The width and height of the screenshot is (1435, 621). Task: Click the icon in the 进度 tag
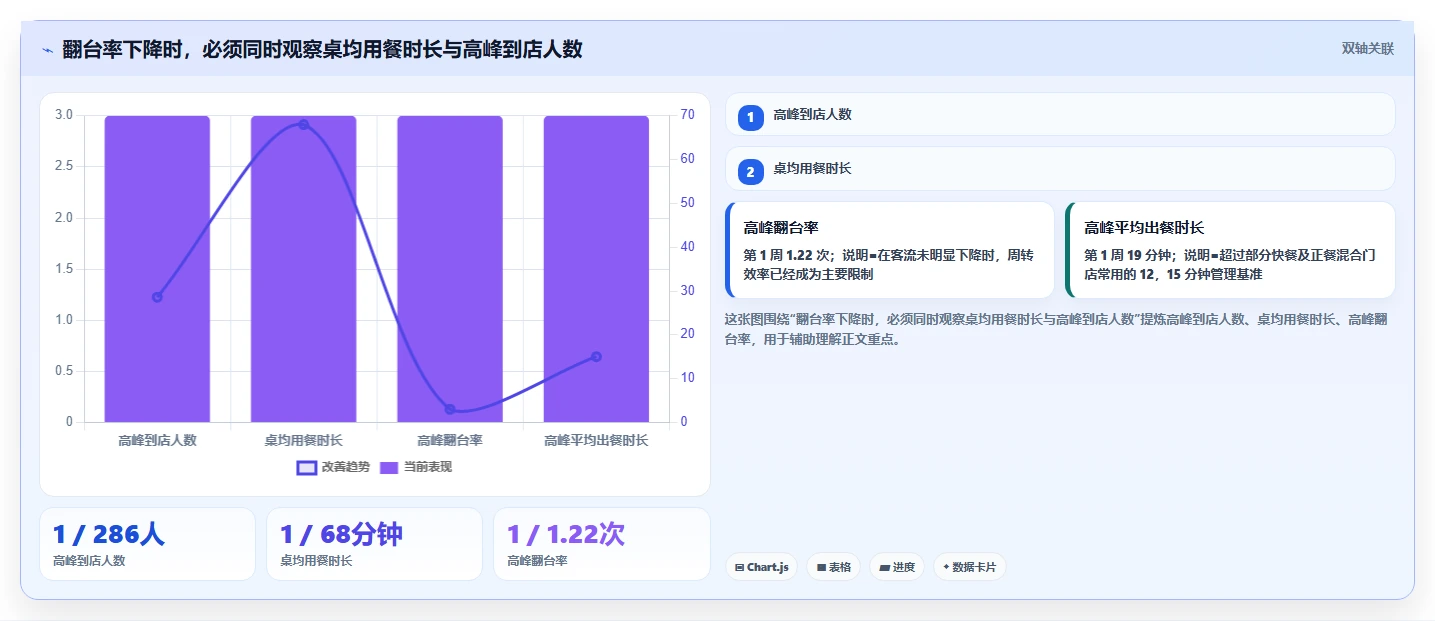click(x=884, y=567)
